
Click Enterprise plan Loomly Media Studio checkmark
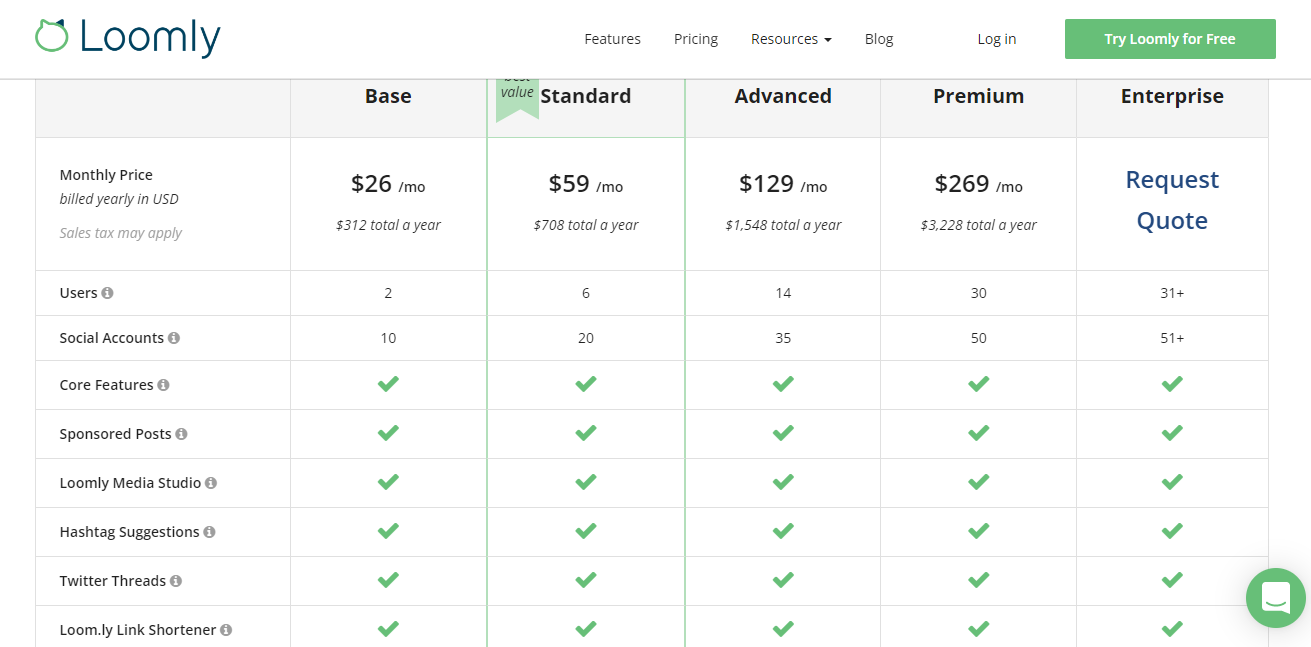coord(1172,482)
